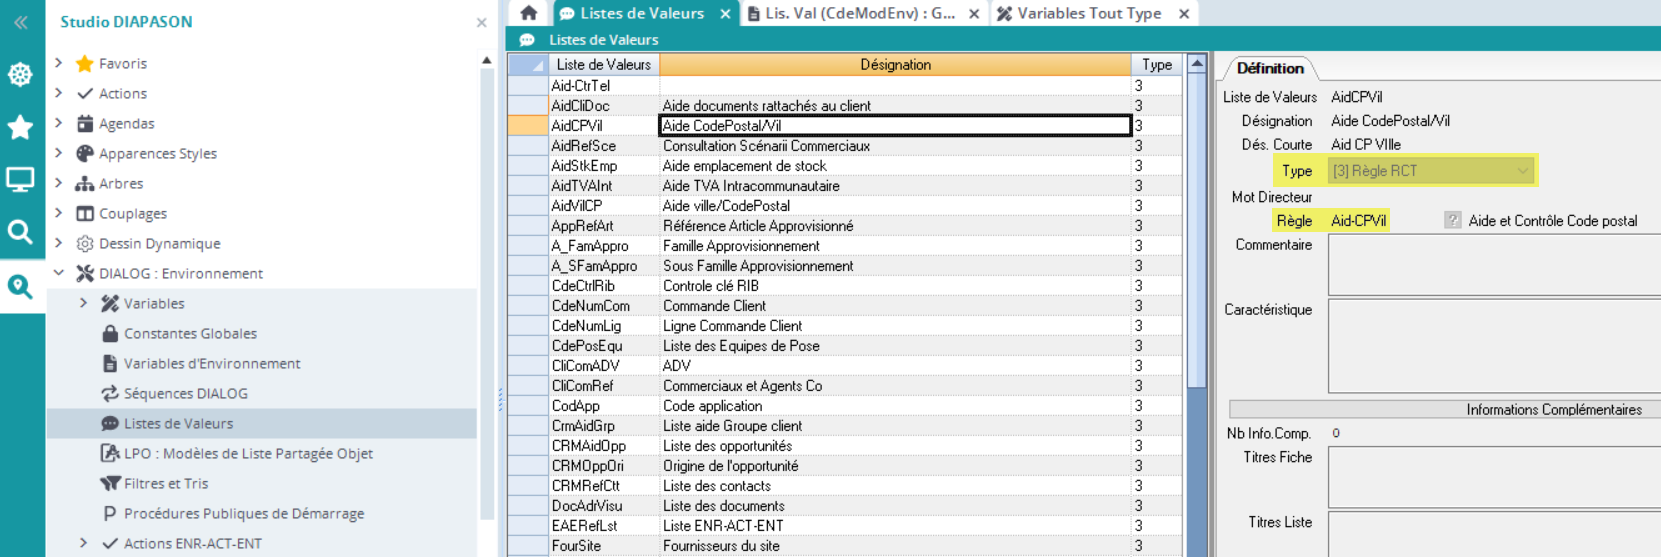Image resolution: width=1661 pixels, height=557 pixels.
Task: Switch to the Lis. Val (CdeModEnv) tab
Action: (858, 13)
